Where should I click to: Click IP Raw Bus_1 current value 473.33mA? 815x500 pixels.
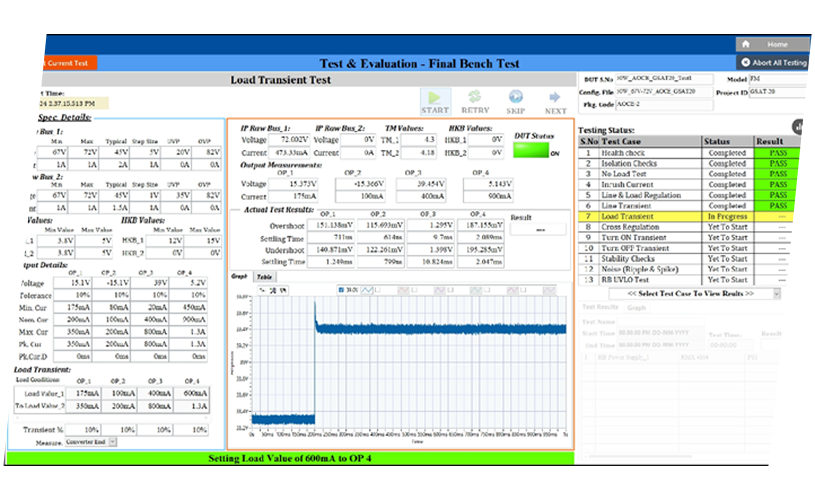point(289,153)
